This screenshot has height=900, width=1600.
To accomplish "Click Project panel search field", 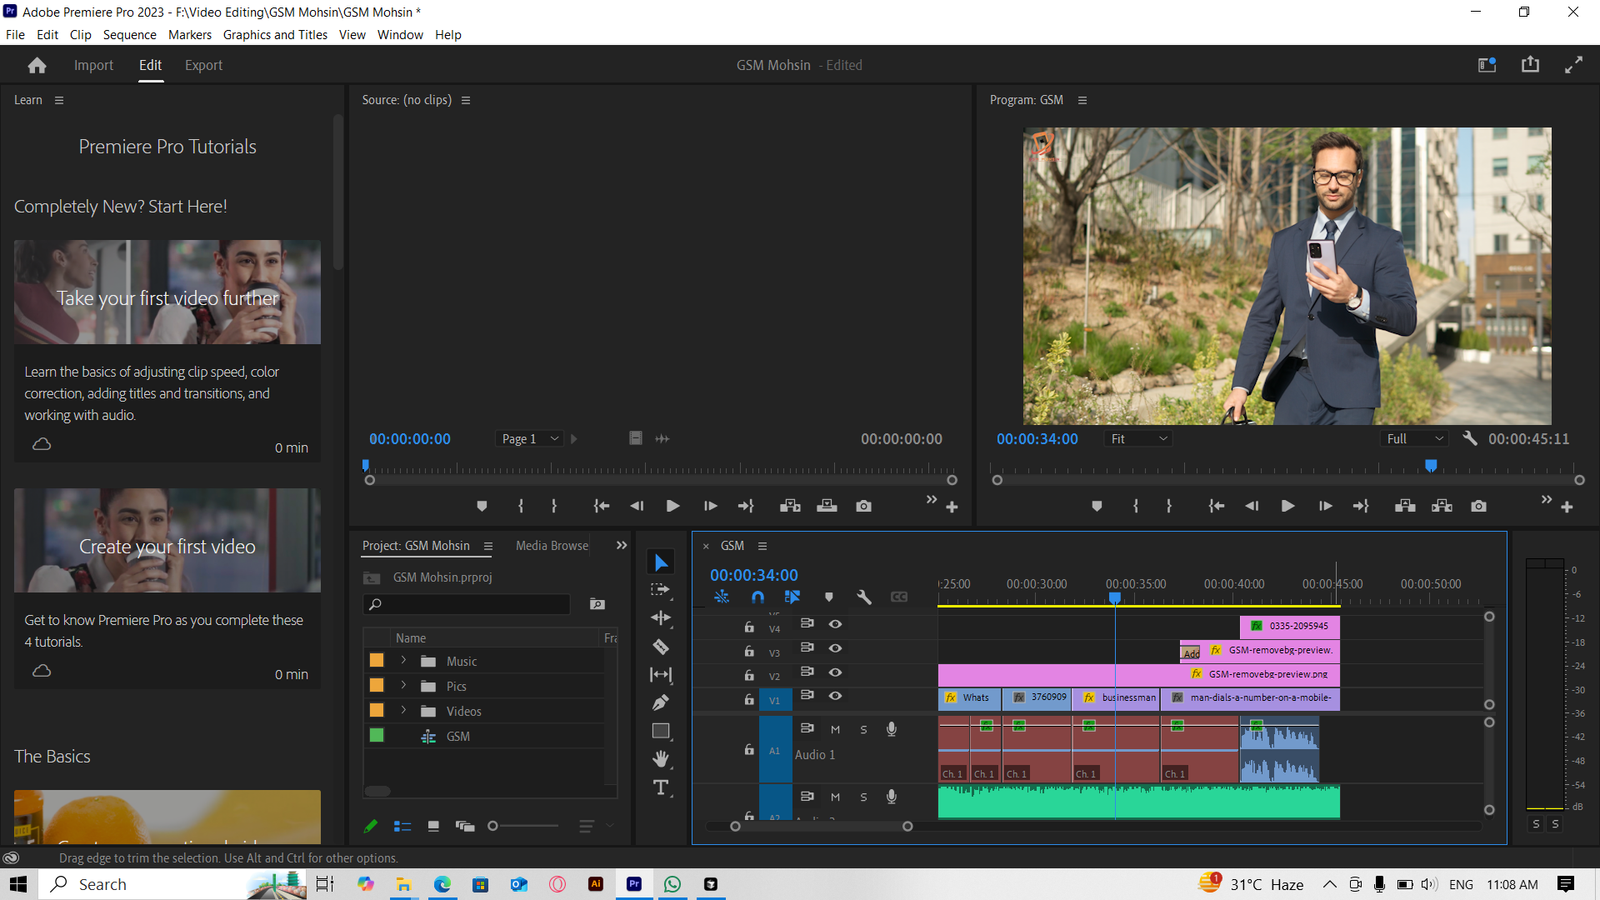I will tap(467, 604).
